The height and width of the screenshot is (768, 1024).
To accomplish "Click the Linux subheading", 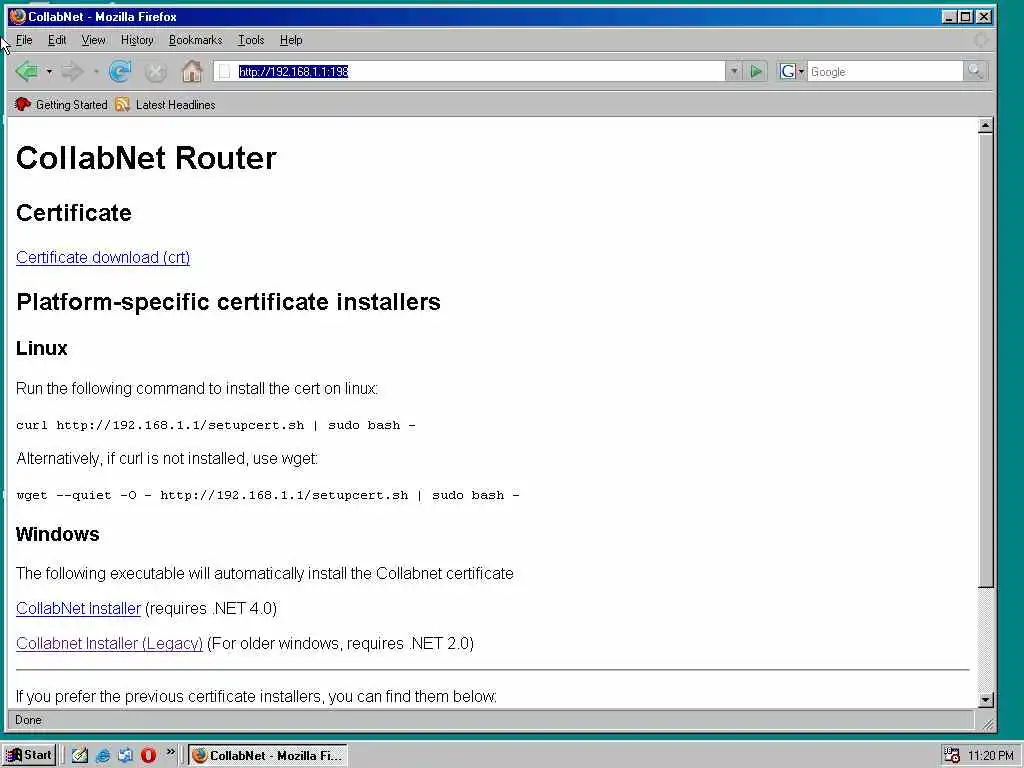I will pyautogui.click(x=42, y=348).
